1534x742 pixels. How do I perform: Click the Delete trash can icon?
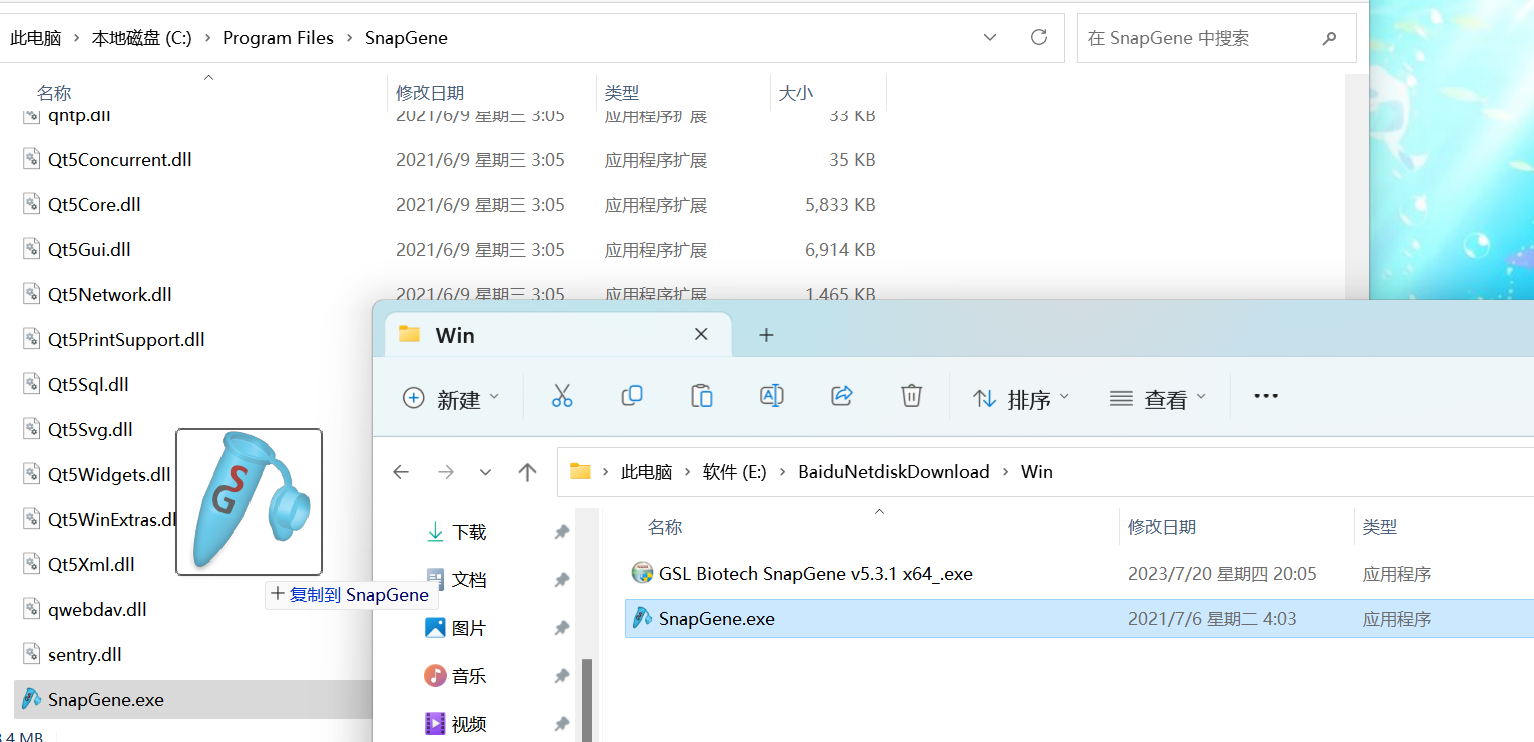tap(911, 397)
